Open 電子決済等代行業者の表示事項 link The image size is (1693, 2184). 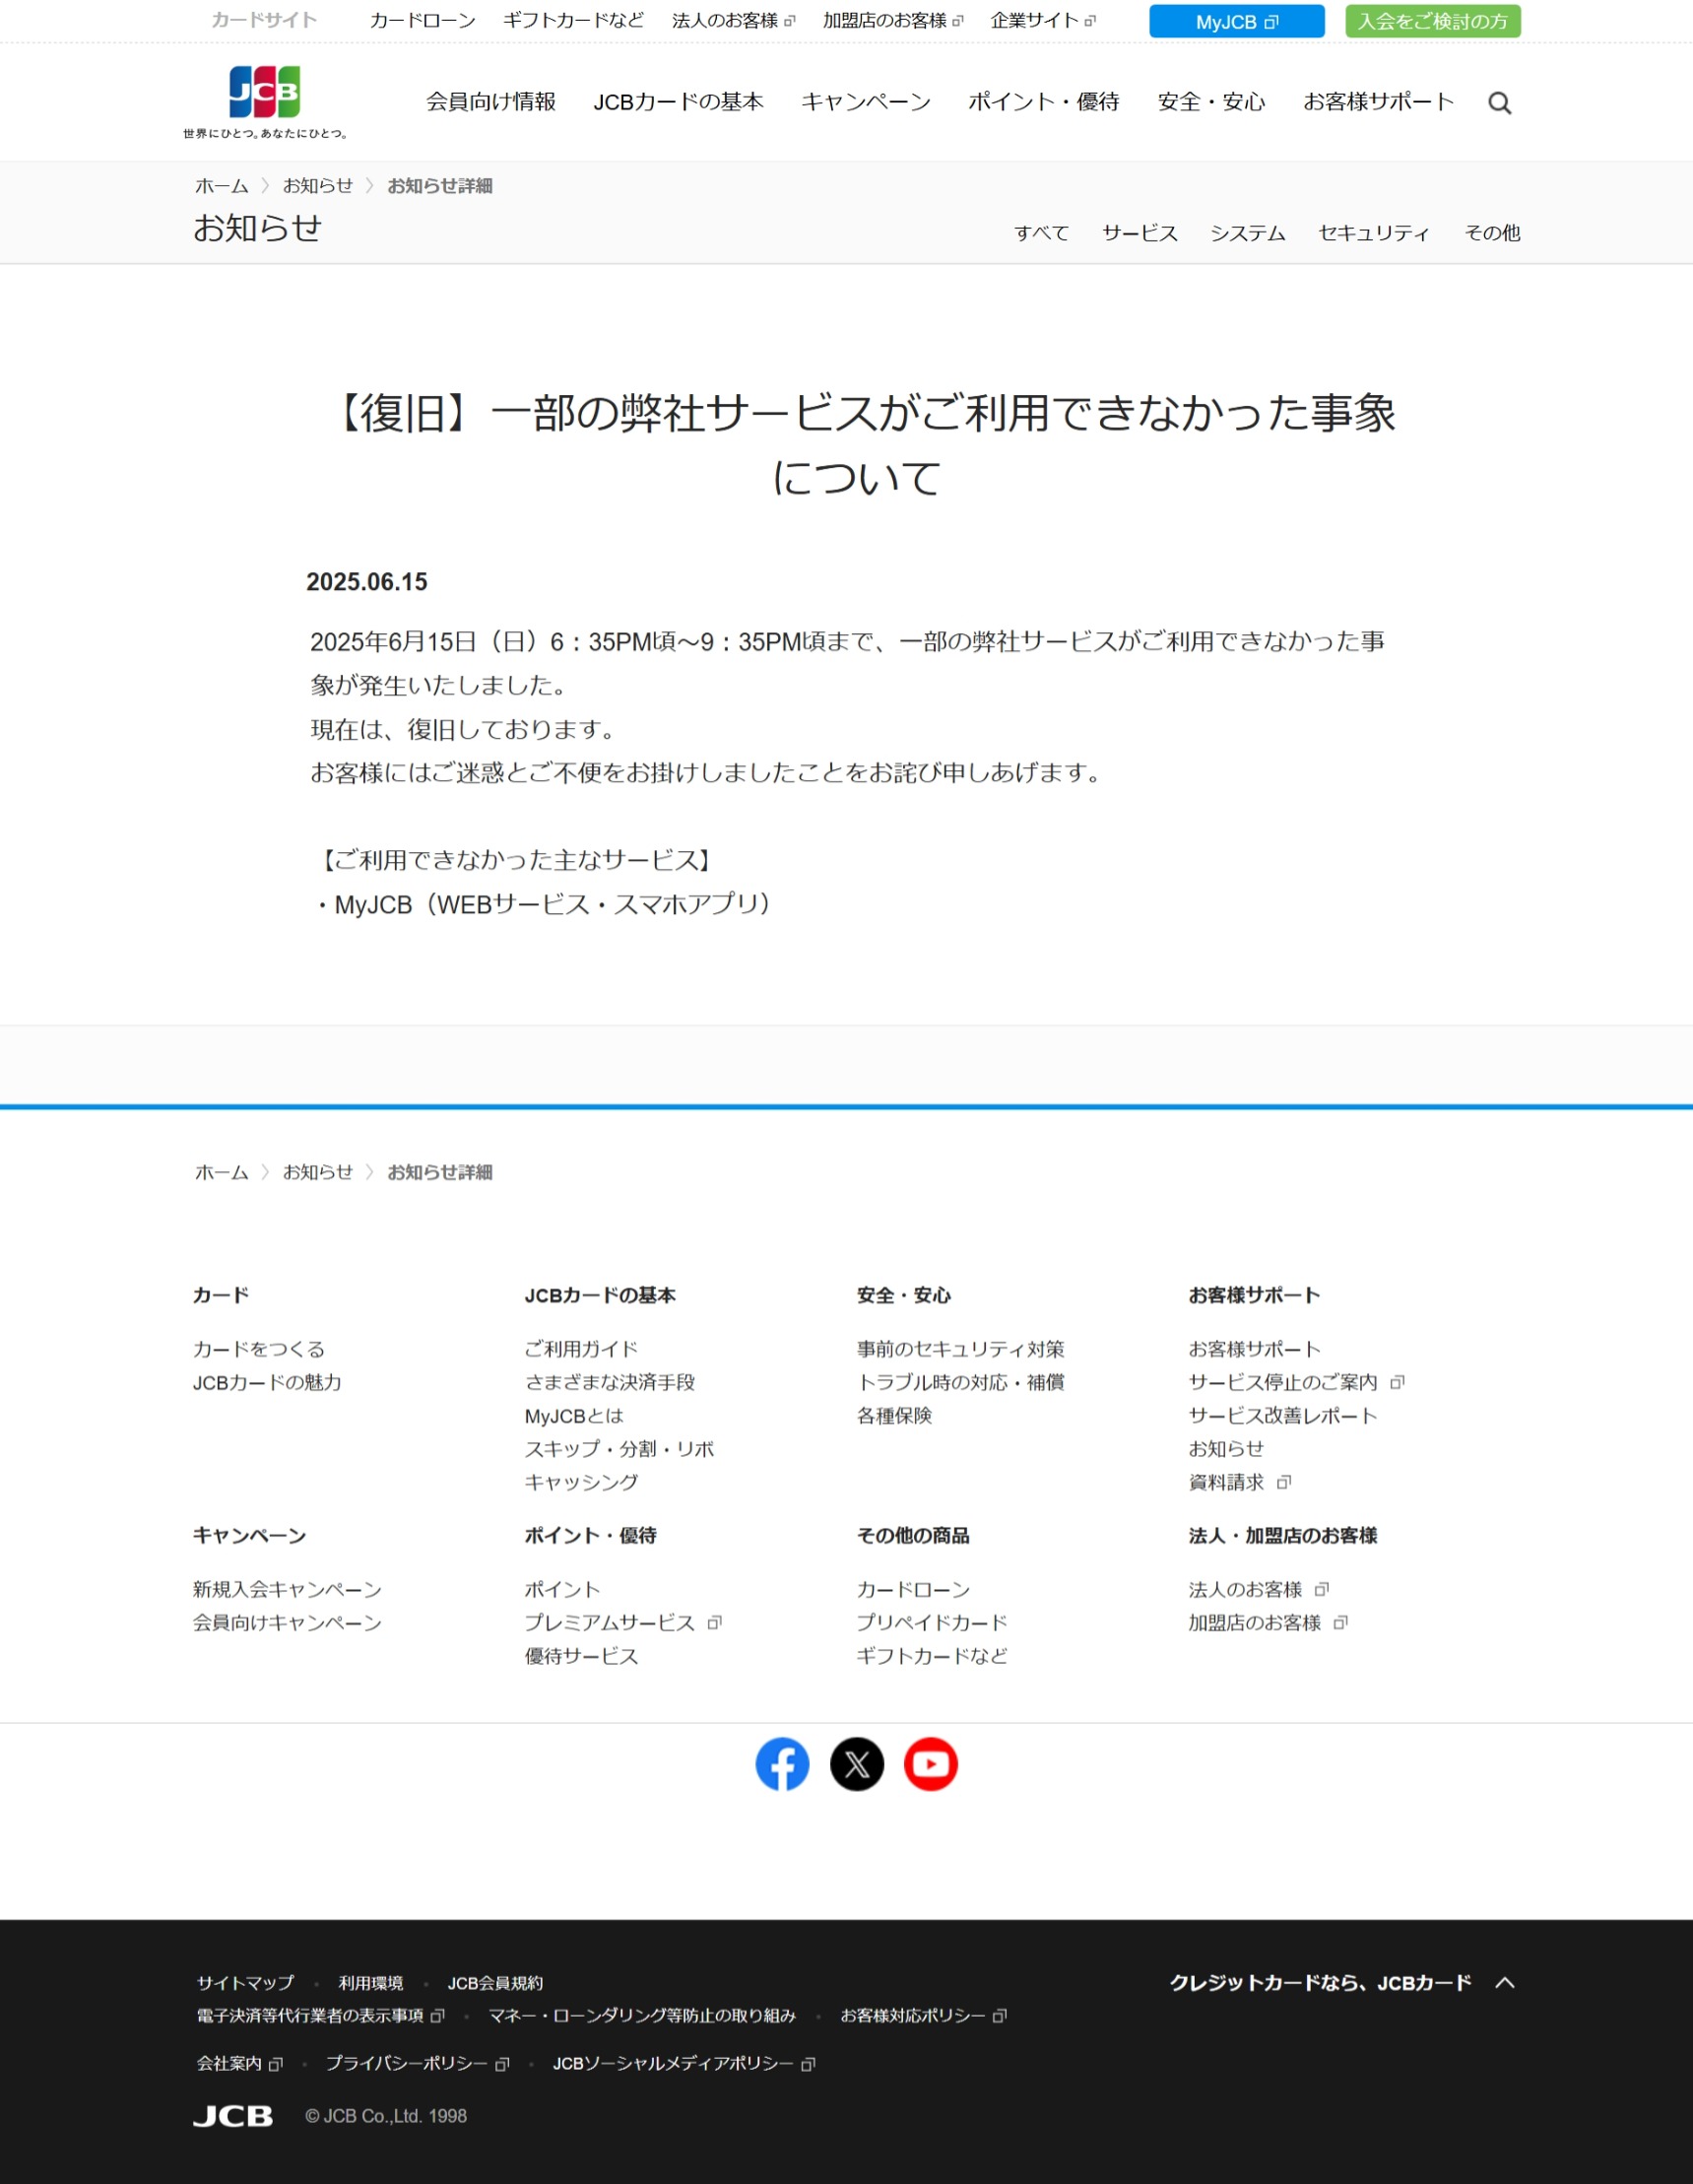pos(320,2016)
